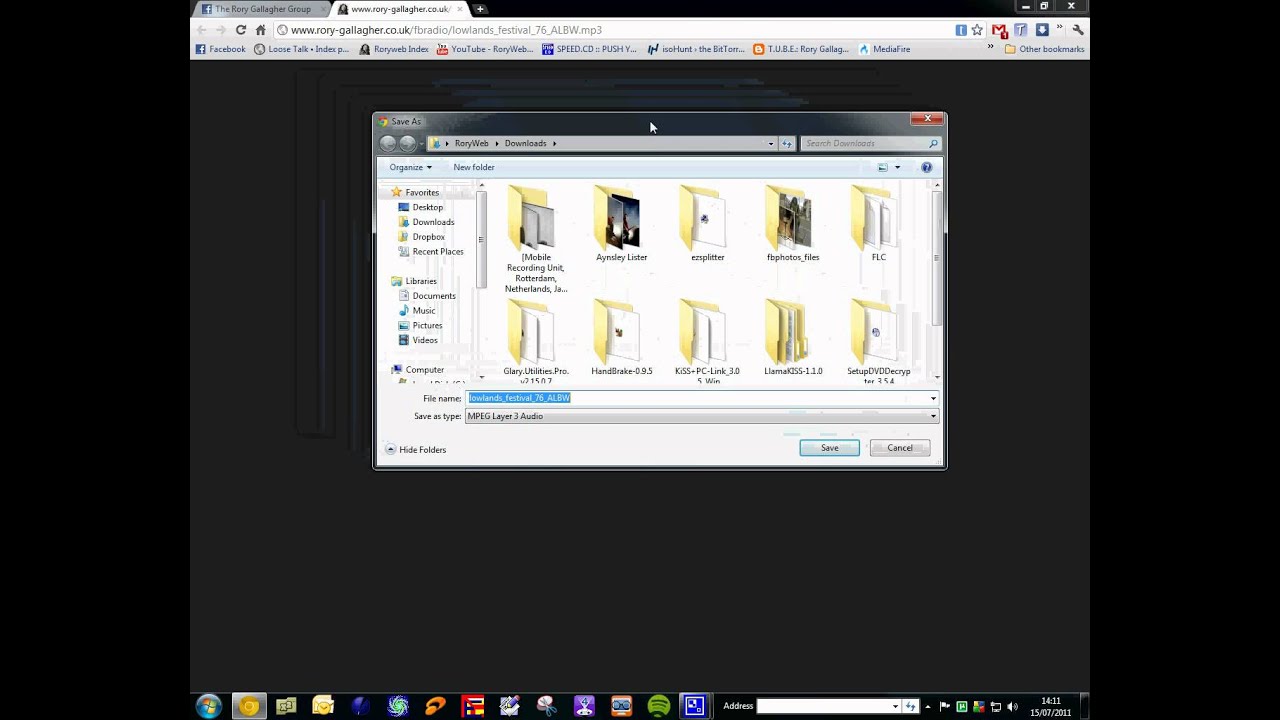Open the isoHunt bookmark

click(696, 49)
